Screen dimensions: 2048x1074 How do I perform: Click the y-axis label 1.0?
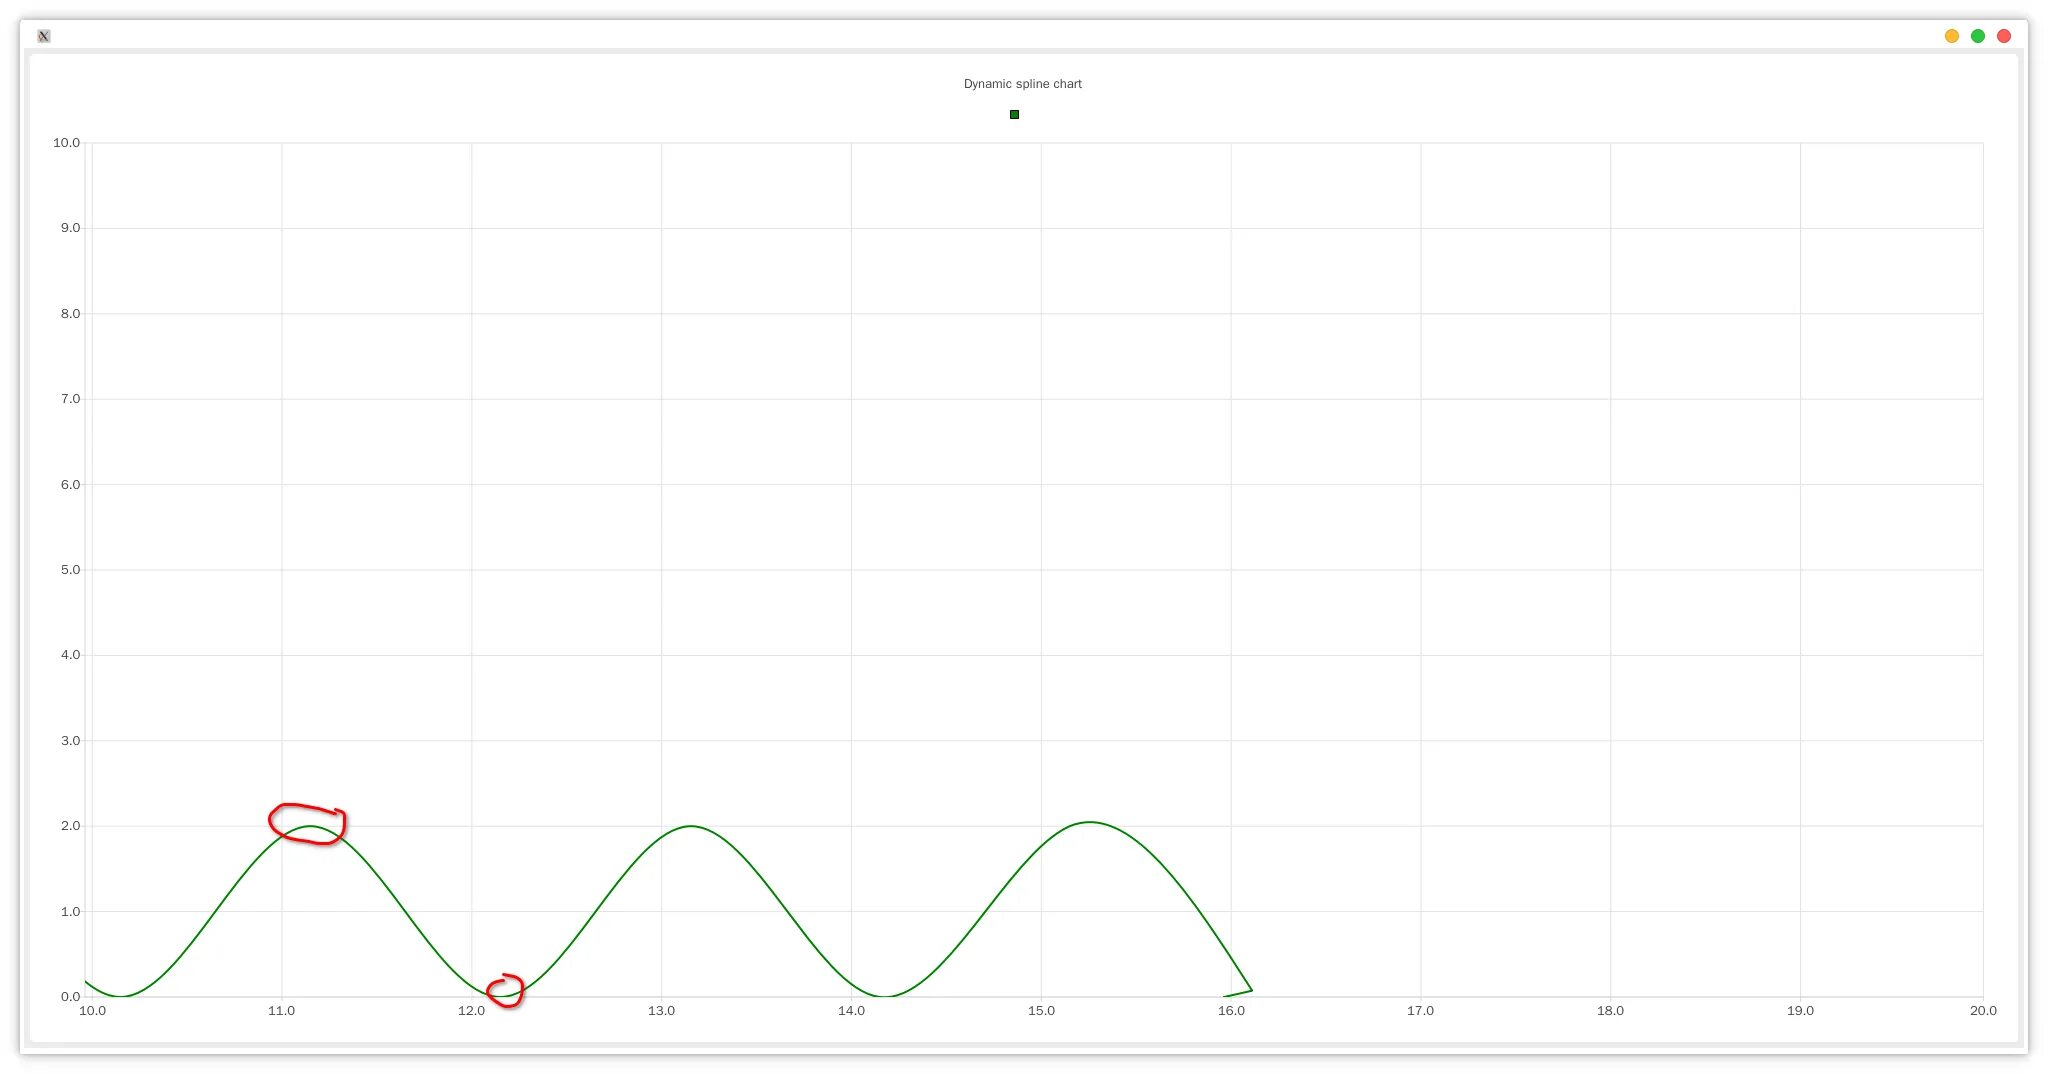[70, 912]
